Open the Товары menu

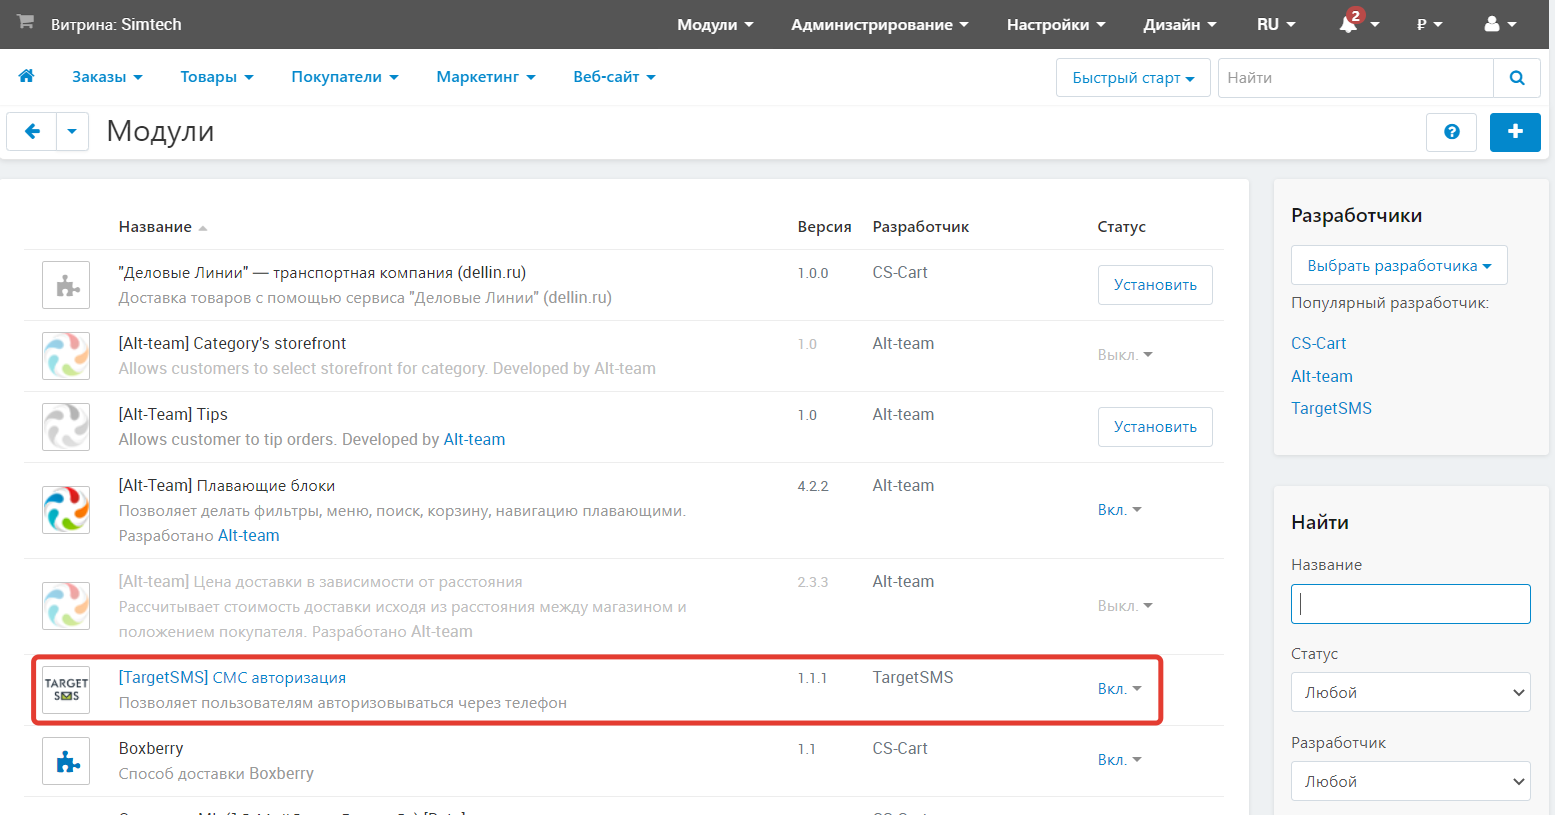[x=217, y=76]
